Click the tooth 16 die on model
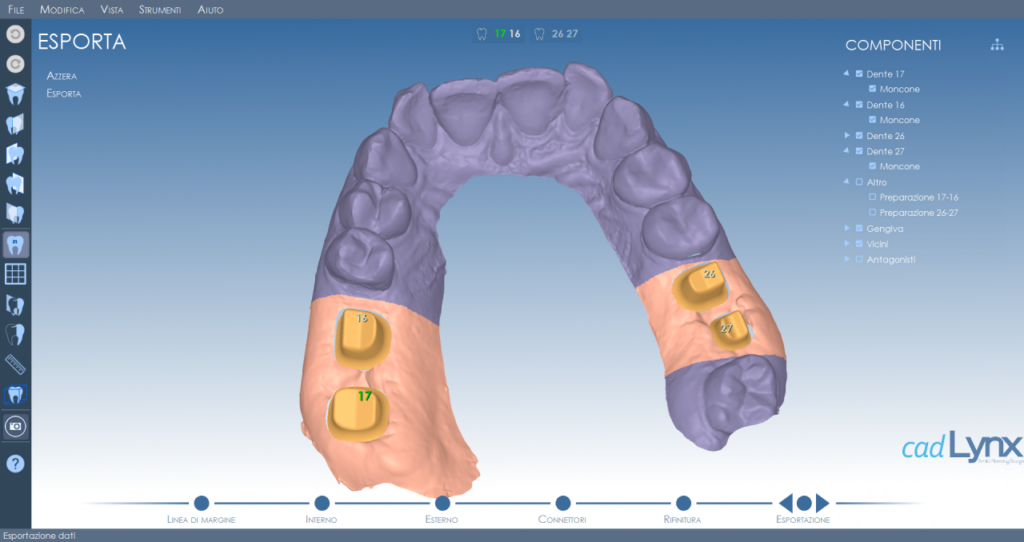The height and width of the screenshot is (542, 1024). click(362, 339)
